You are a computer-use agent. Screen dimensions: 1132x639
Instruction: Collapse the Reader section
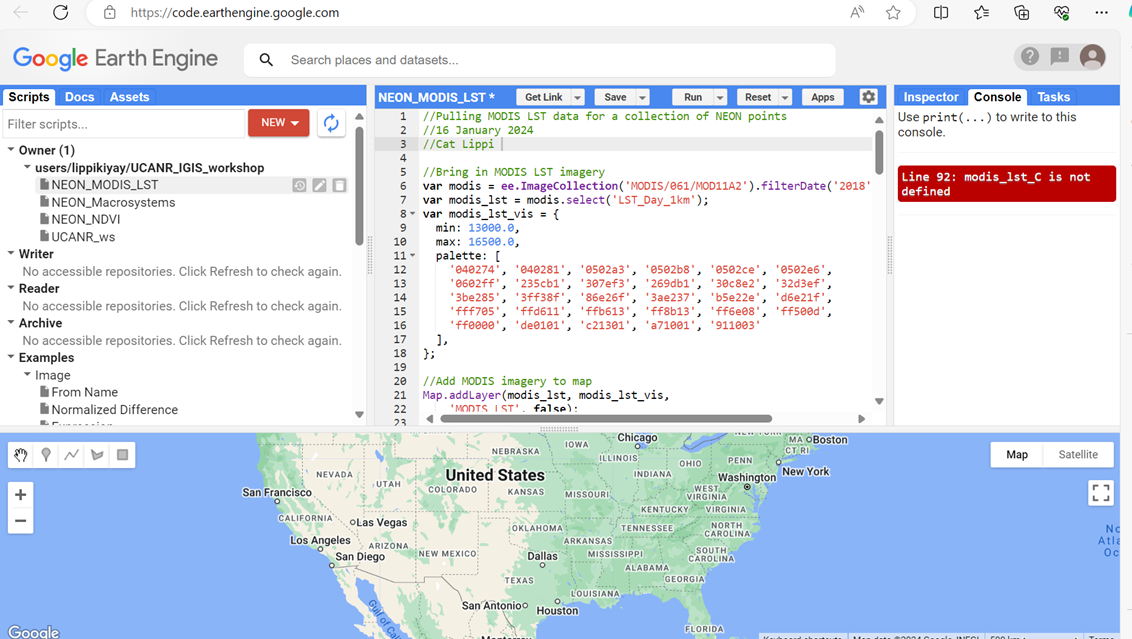click(11, 288)
